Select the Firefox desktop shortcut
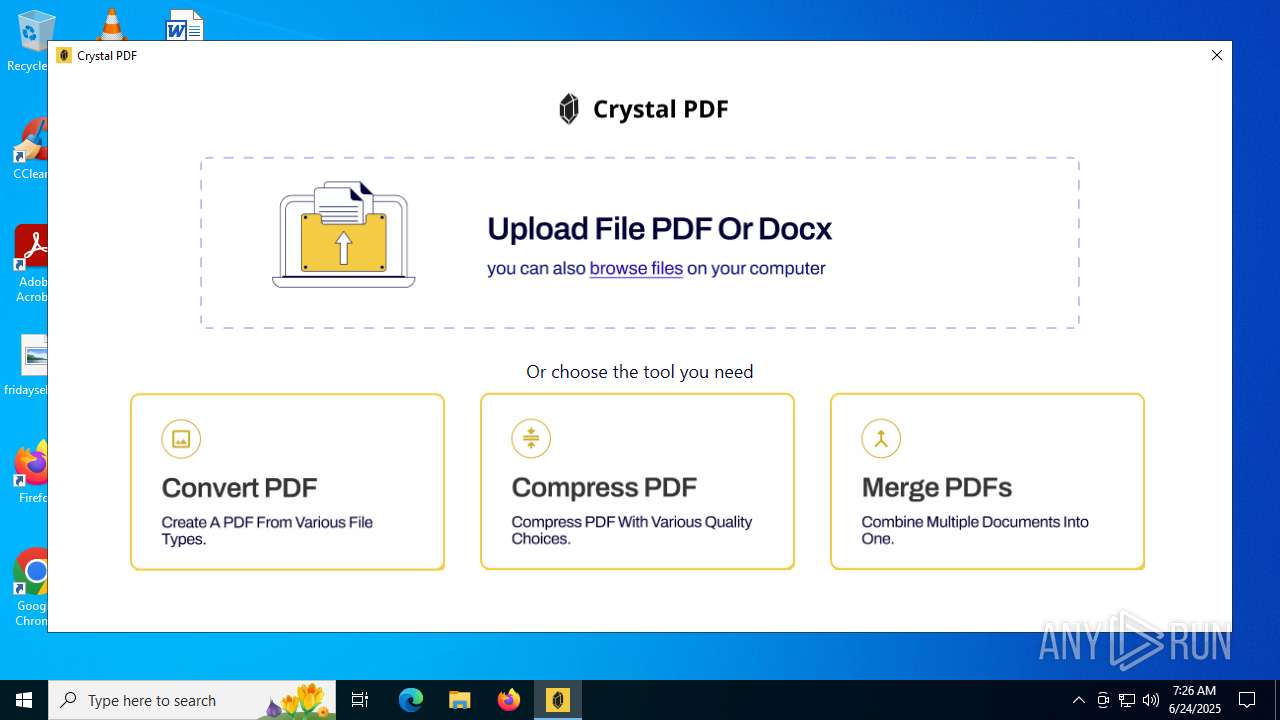1280x720 pixels. click(32, 472)
